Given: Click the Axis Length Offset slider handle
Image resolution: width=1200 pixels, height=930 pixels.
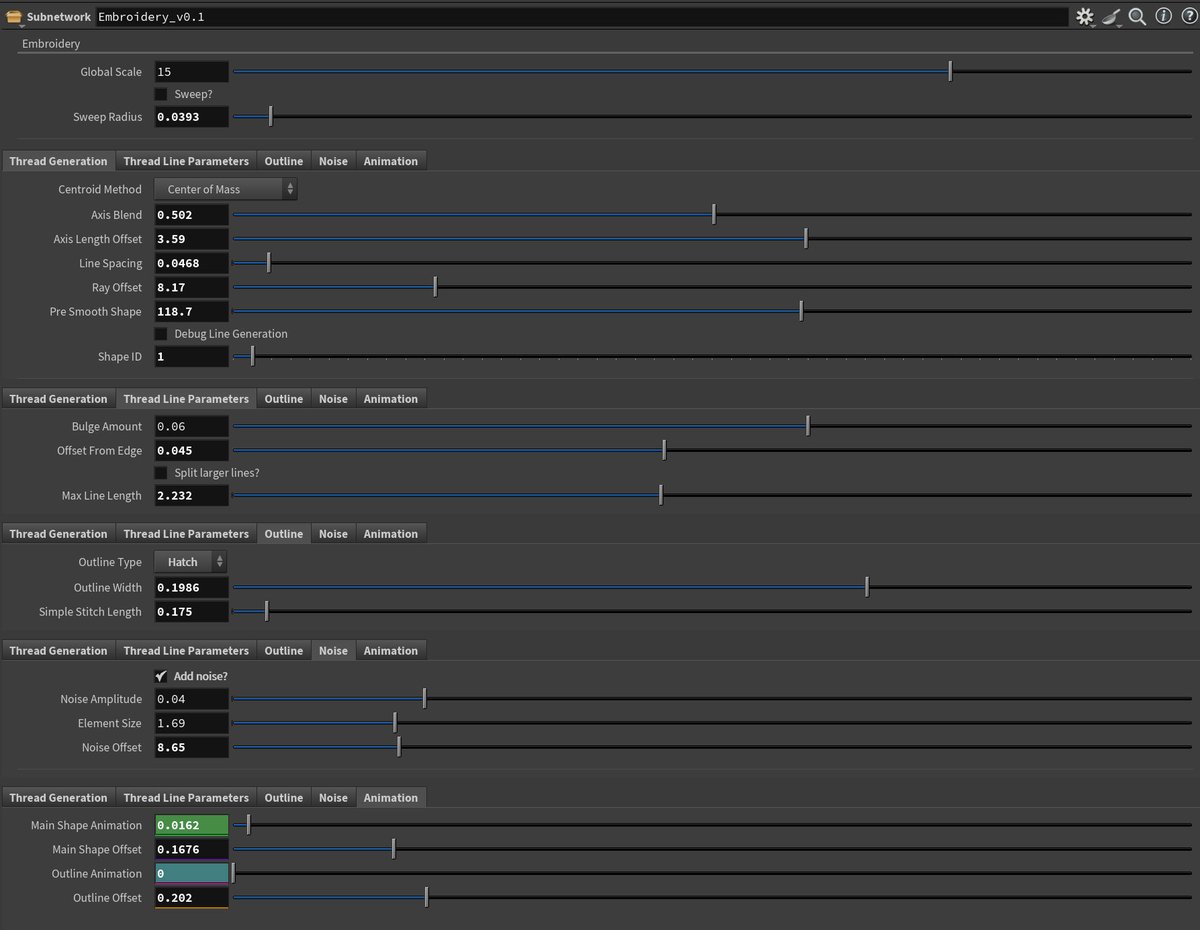Looking at the screenshot, I should tap(806, 239).
